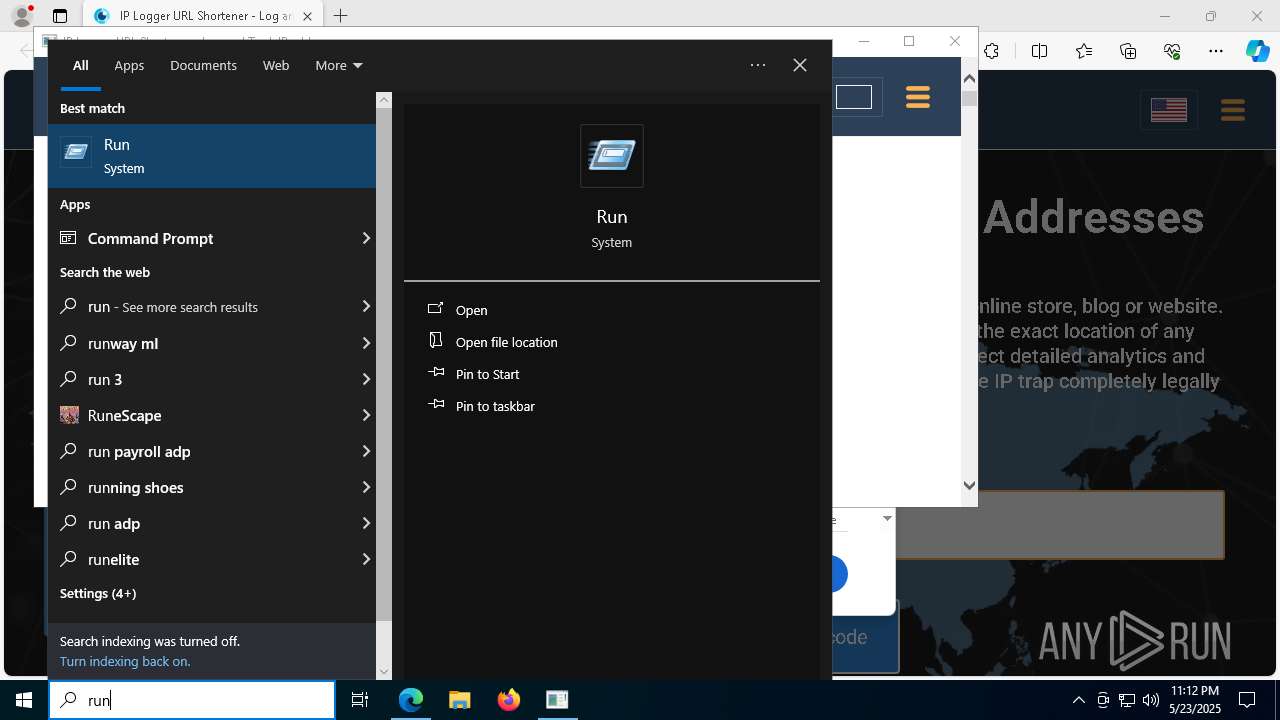Open Edge Browser essentials heart icon
Viewport: 1280px width, 720px height.
click(1172, 51)
